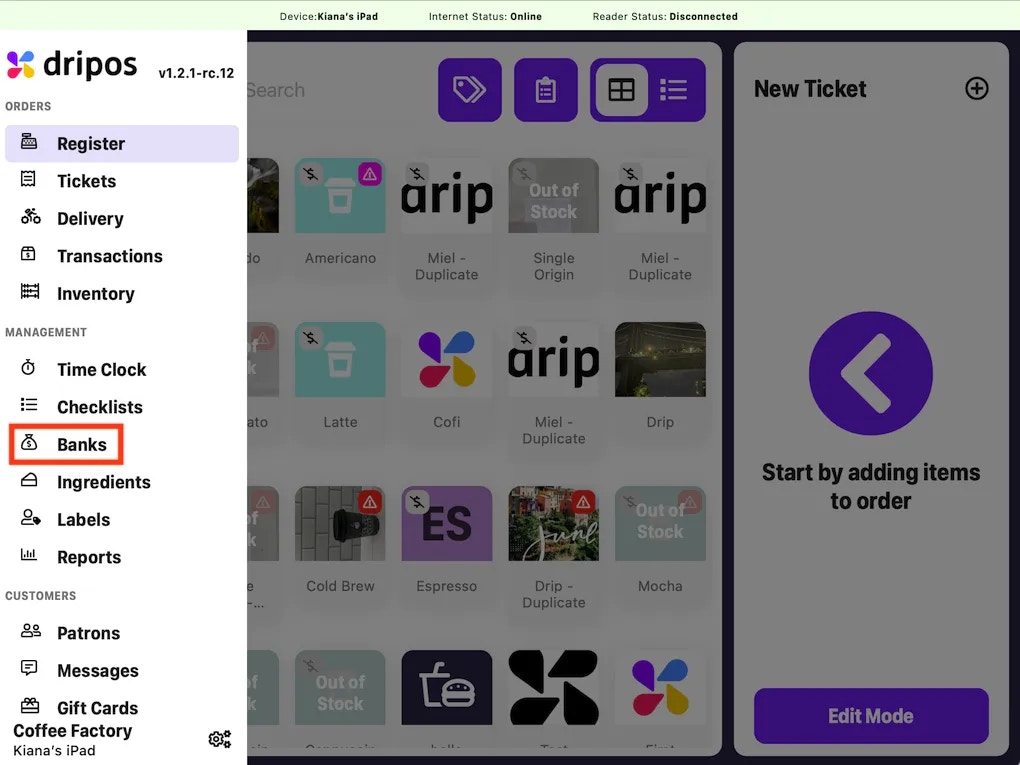
Task: Open Inventory from the sidebar
Action: click(96, 294)
